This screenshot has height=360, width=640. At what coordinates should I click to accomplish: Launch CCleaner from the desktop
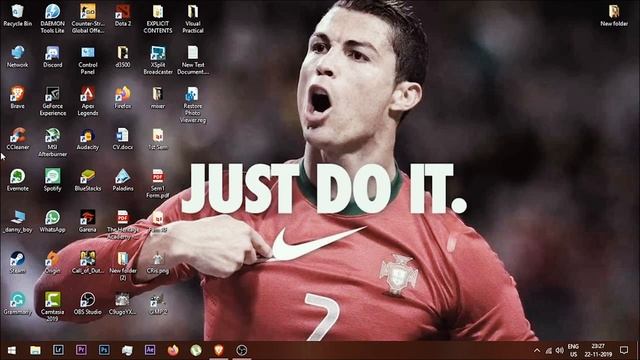[x=18, y=139]
